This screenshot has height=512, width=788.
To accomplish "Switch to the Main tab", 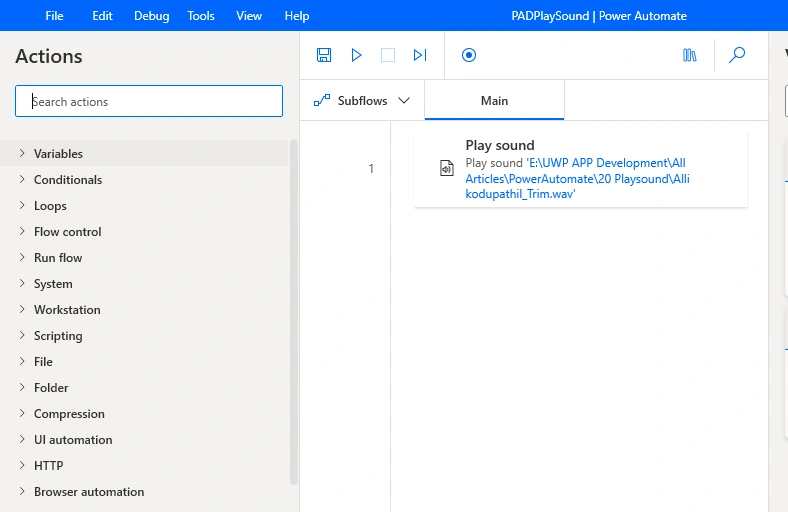I will (x=495, y=100).
